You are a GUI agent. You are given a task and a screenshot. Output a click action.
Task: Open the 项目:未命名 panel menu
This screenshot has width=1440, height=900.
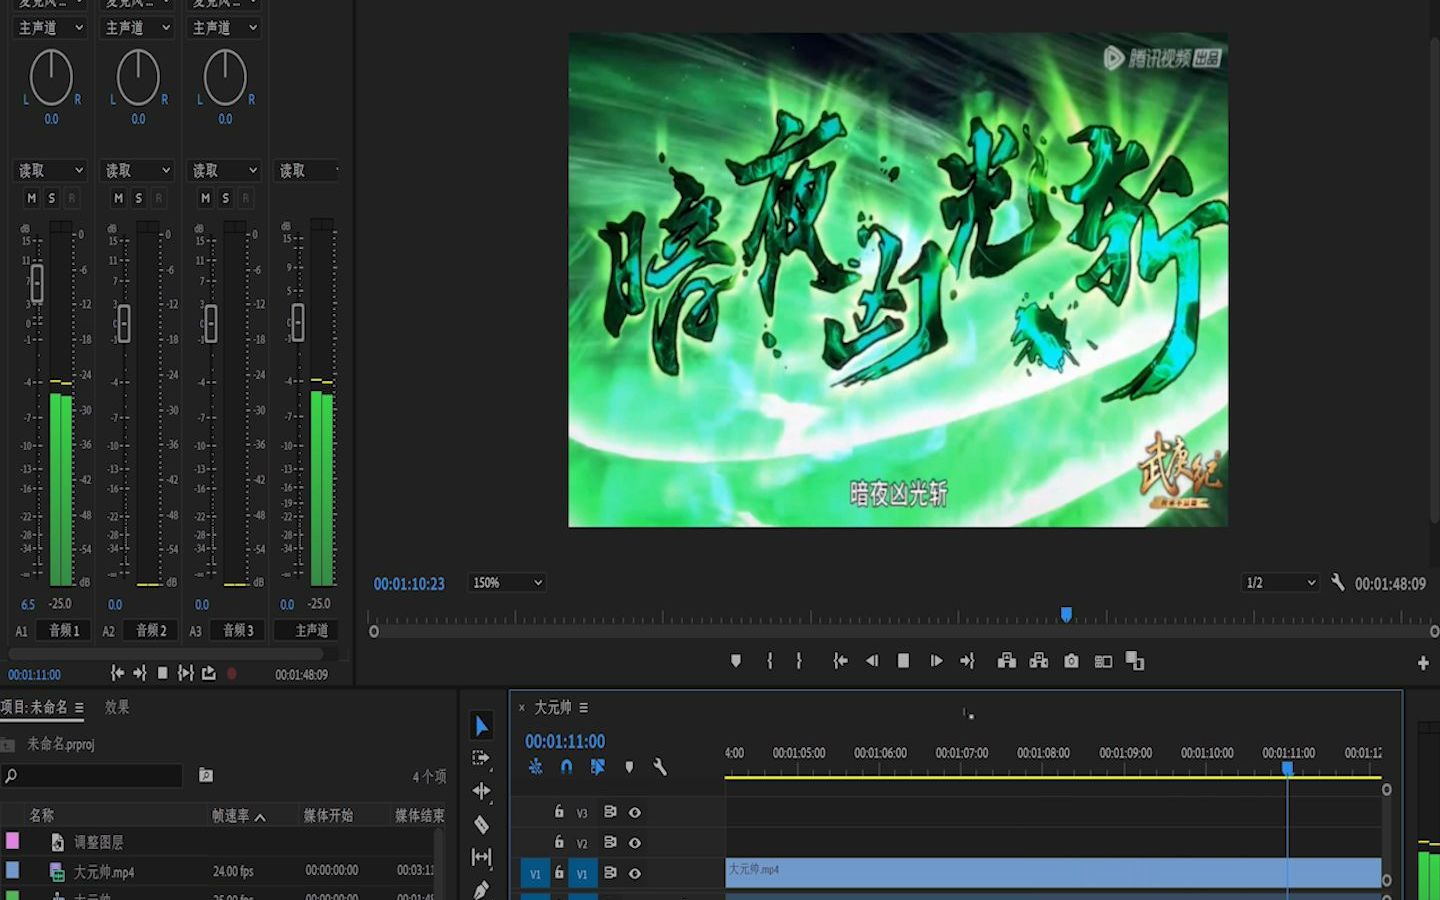coord(79,707)
